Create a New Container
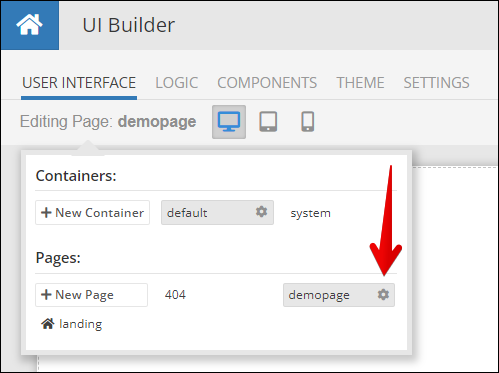The image size is (499, 373). [x=92, y=213]
